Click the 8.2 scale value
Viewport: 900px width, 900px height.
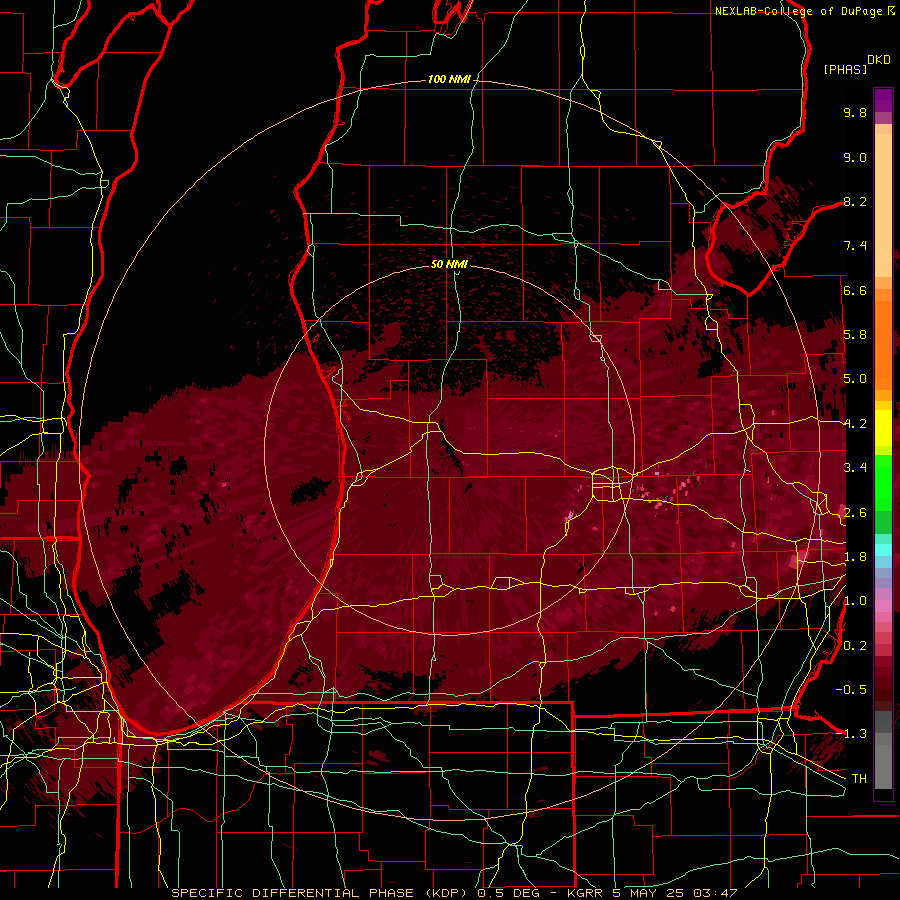[855, 201]
